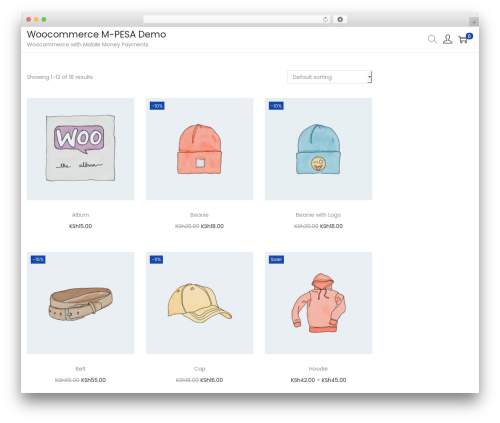500x423 pixels.
Task: Click the 'Showing 1–12 of 18 results' text
Action: pos(60,77)
